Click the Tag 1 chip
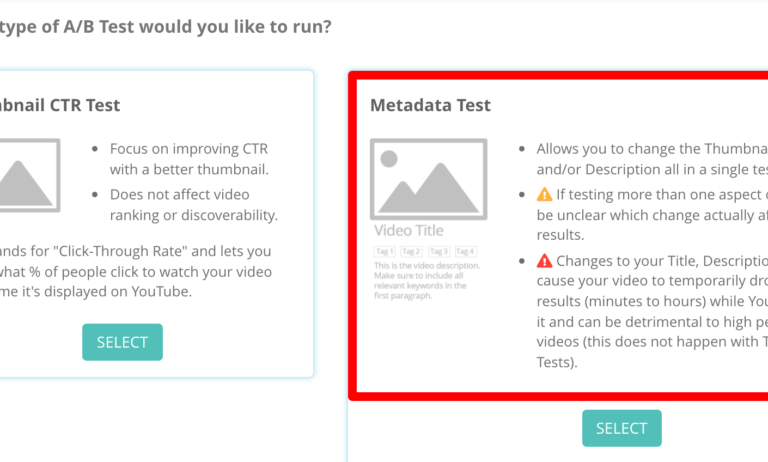768x462 pixels. tap(385, 251)
